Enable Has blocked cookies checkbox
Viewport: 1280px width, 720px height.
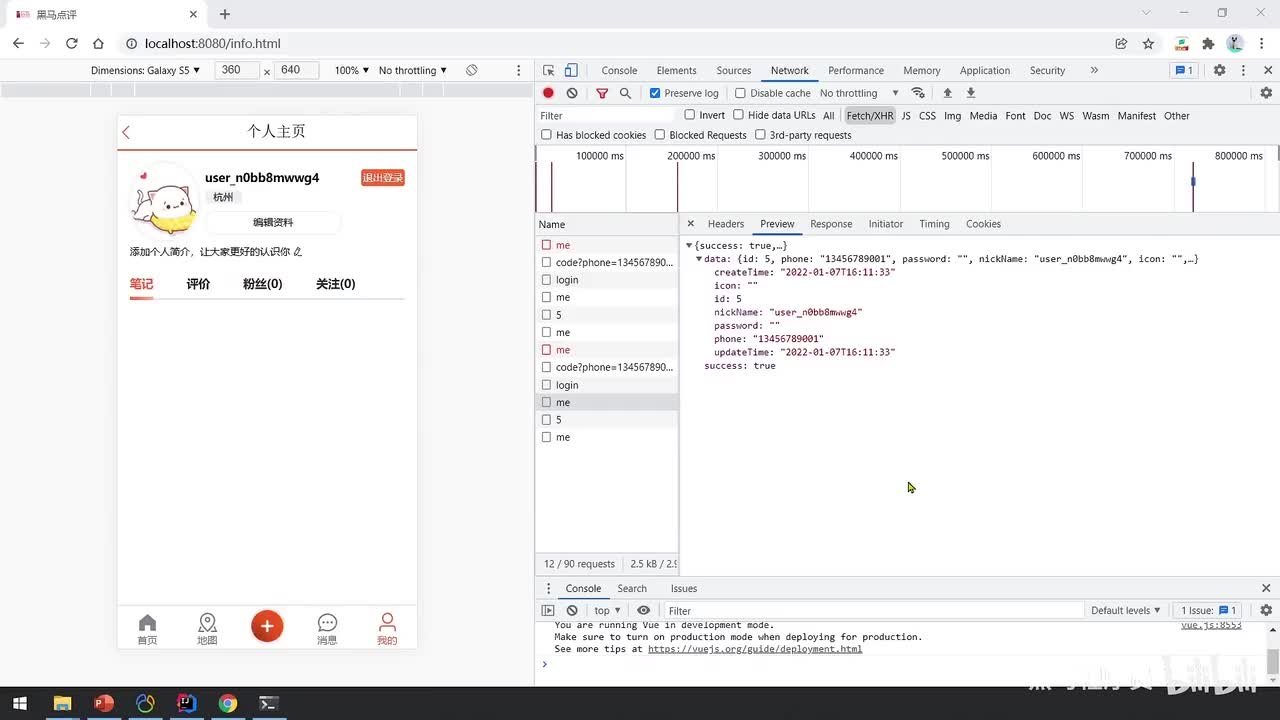546,135
